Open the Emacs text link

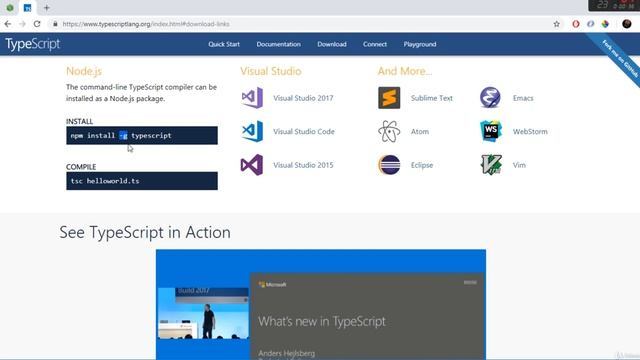(523, 98)
